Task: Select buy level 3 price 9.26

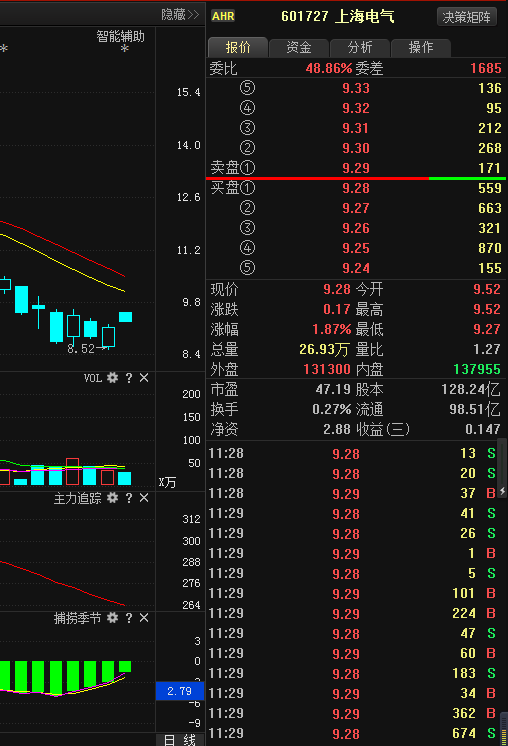Action: [x=356, y=228]
